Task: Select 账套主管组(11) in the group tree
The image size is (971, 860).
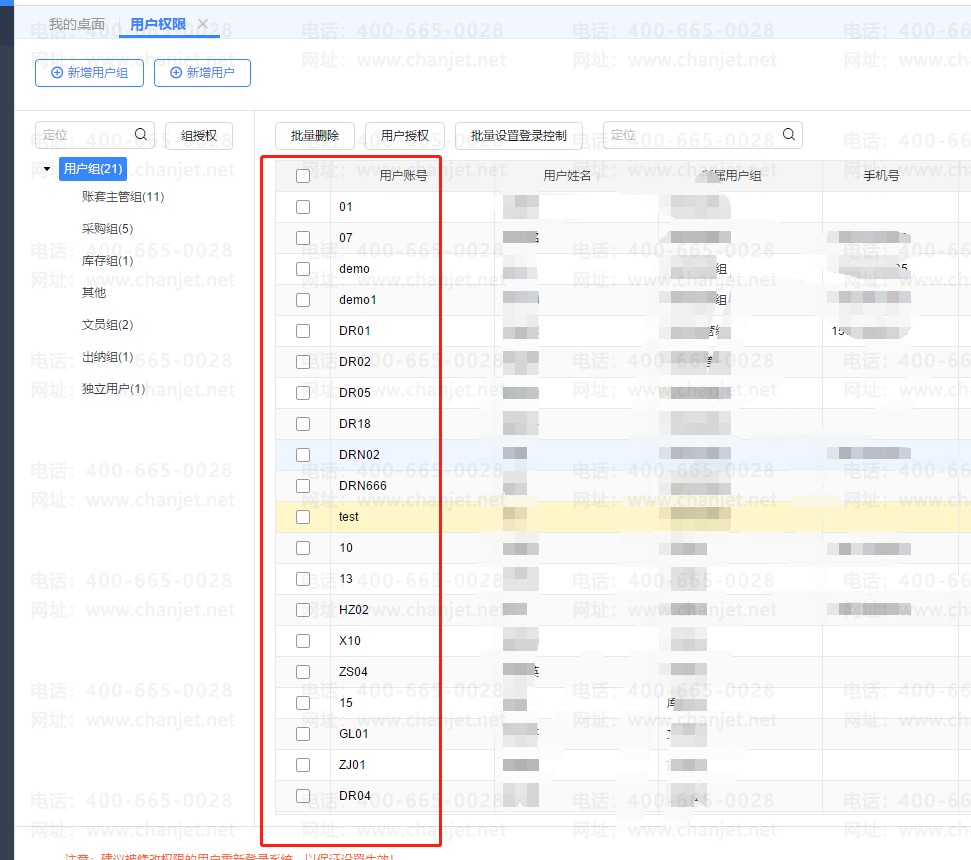Action: [x=123, y=197]
